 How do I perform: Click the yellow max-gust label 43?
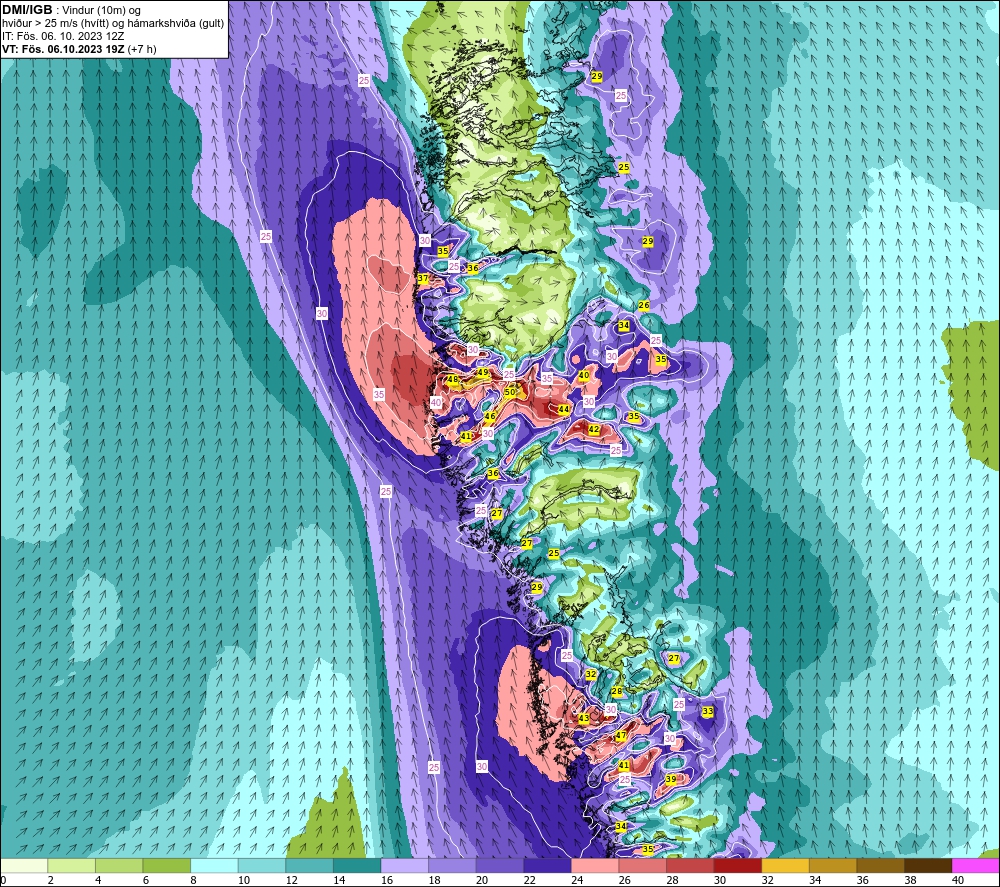(x=584, y=718)
